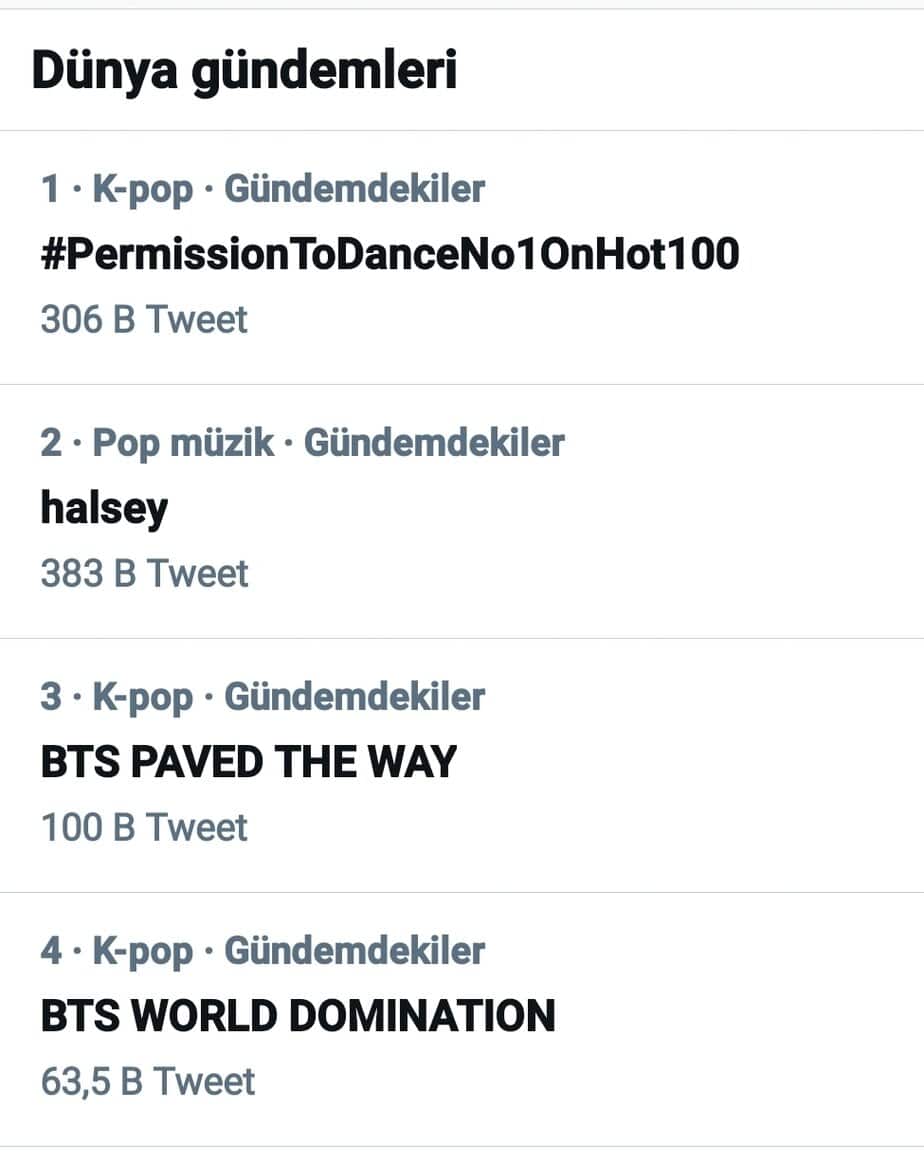The width and height of the screenshot is (924, 1163).
Task: Click the "Dünya gündemleri" heading
Action: pos(244,71)
